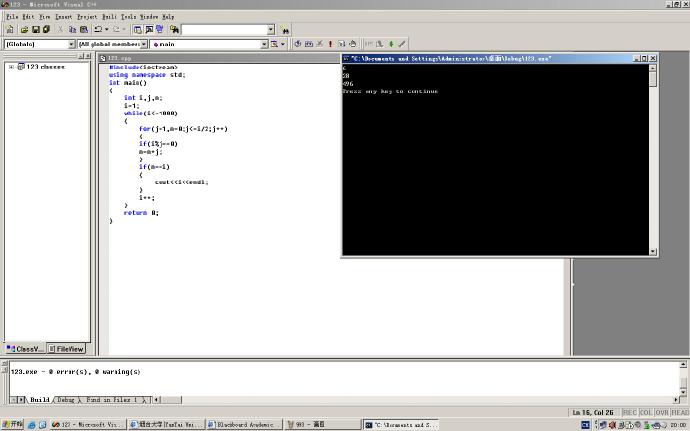Select the Find in Files 1 tab
This screenshot has height=431, width=690.
[x=112, y=400]
